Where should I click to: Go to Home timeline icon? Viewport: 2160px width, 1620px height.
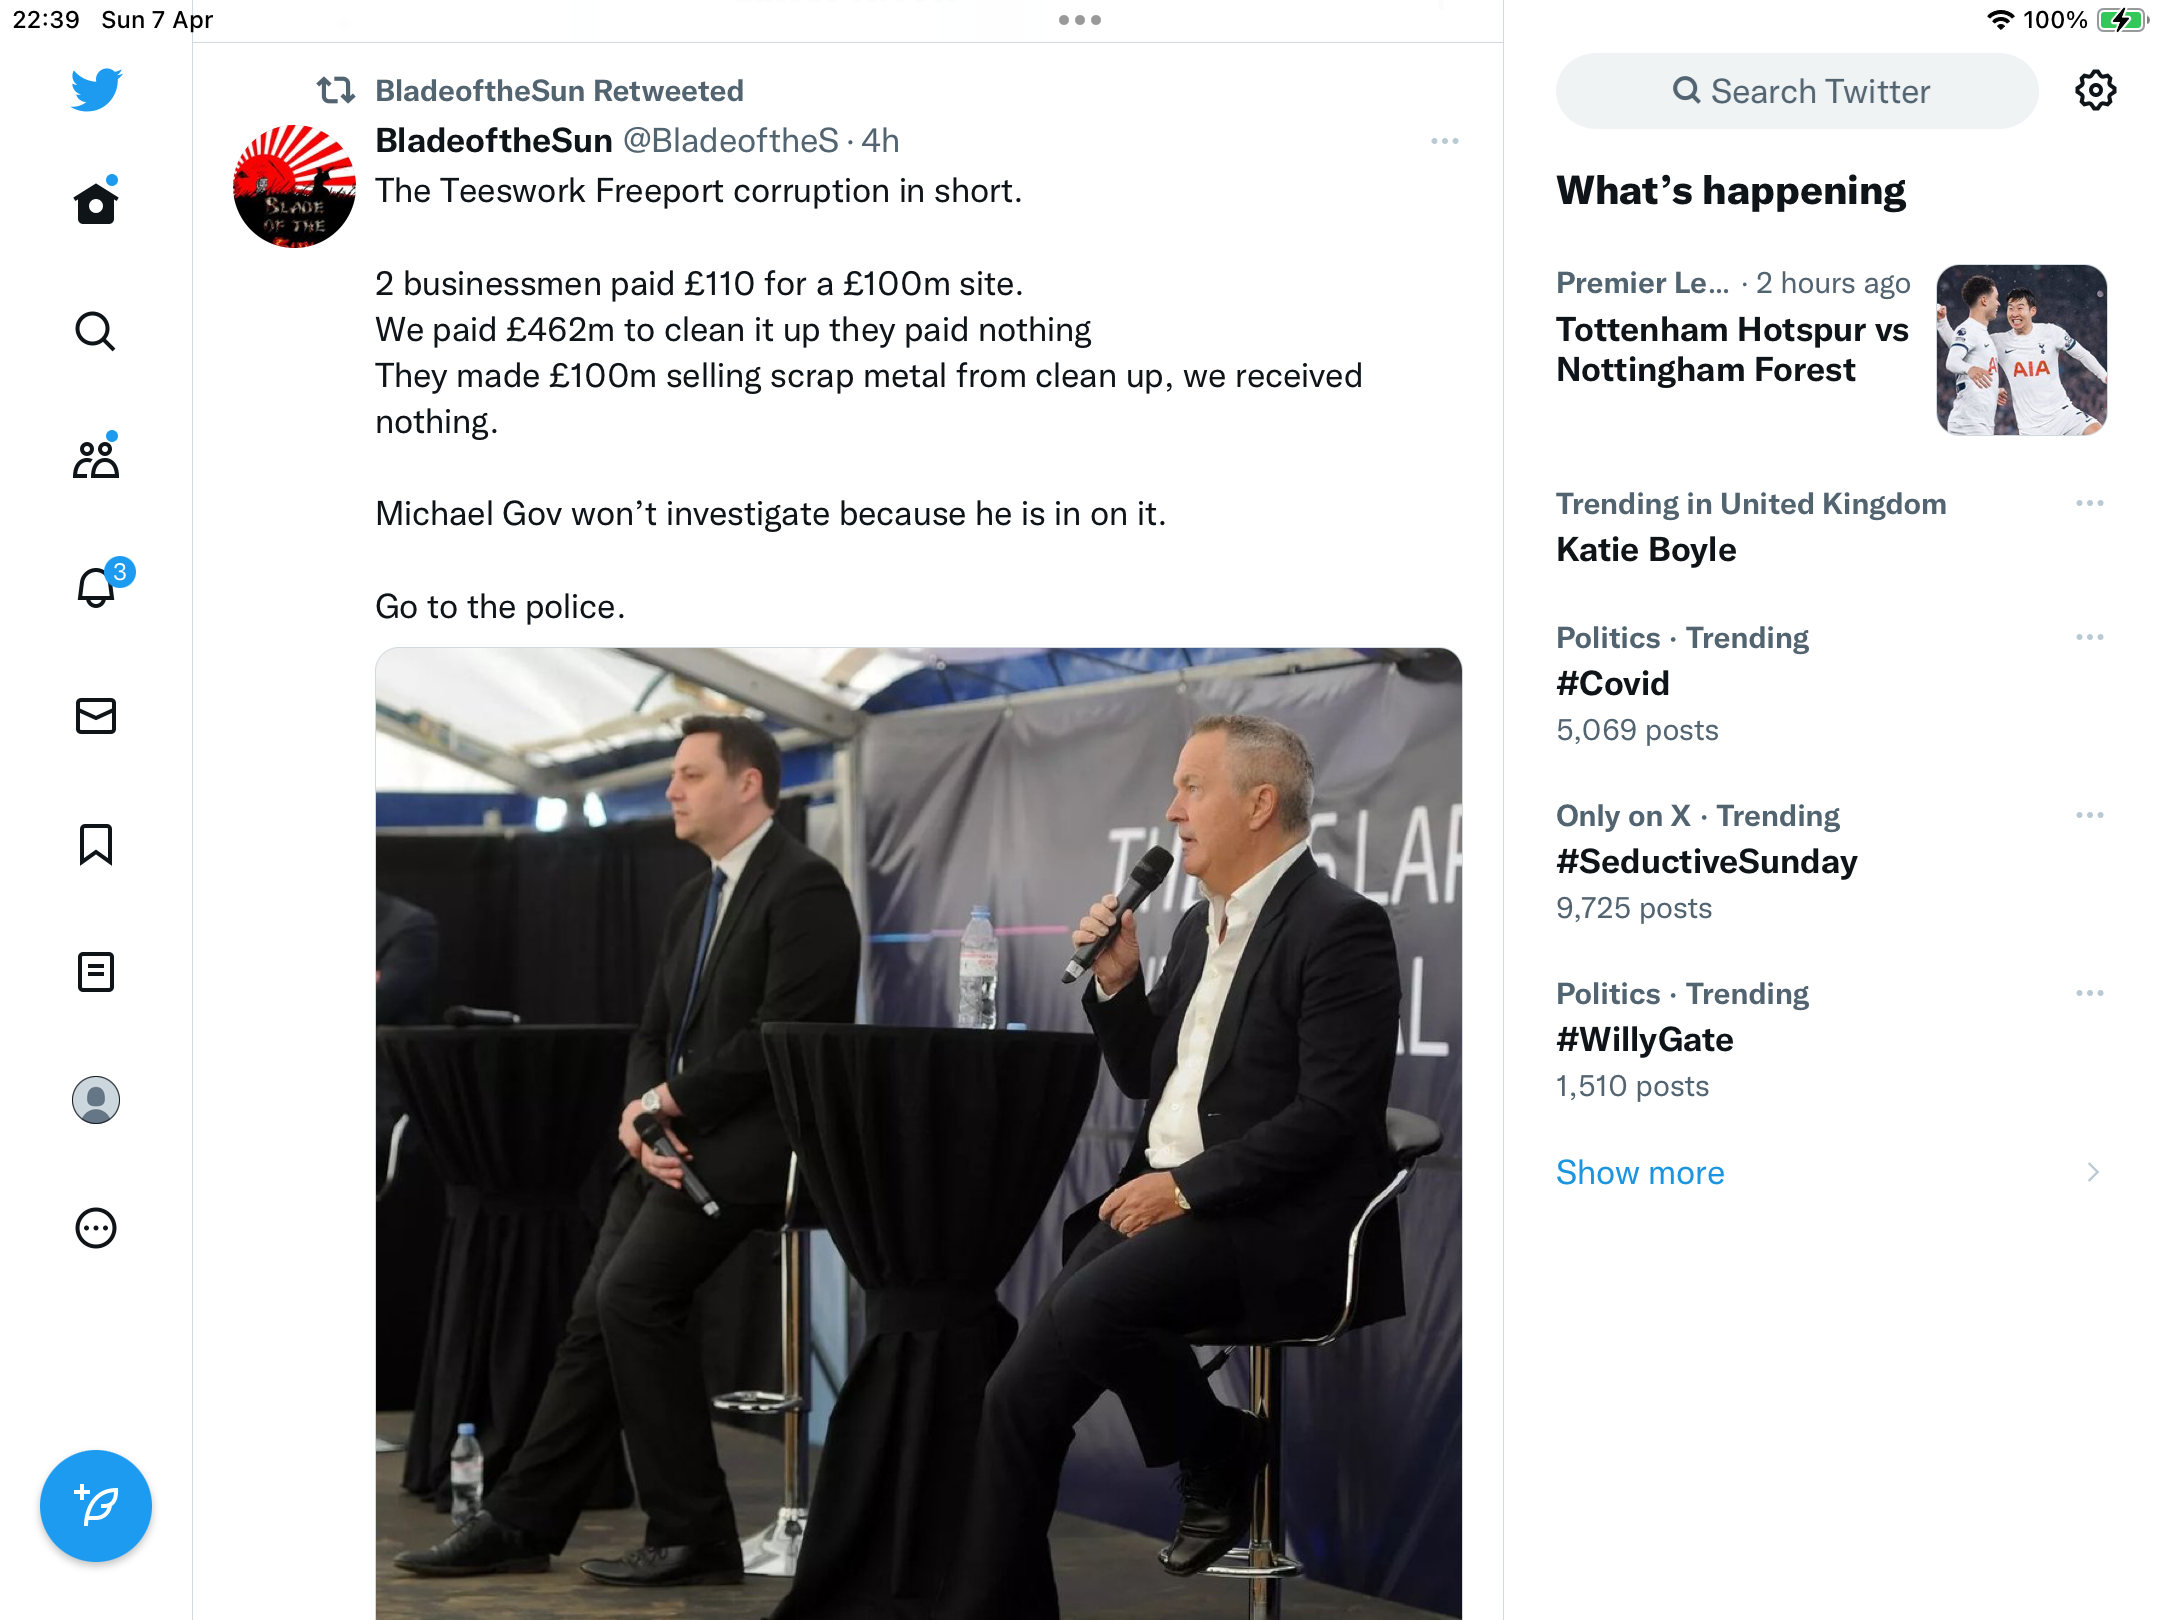click(96, 202)
